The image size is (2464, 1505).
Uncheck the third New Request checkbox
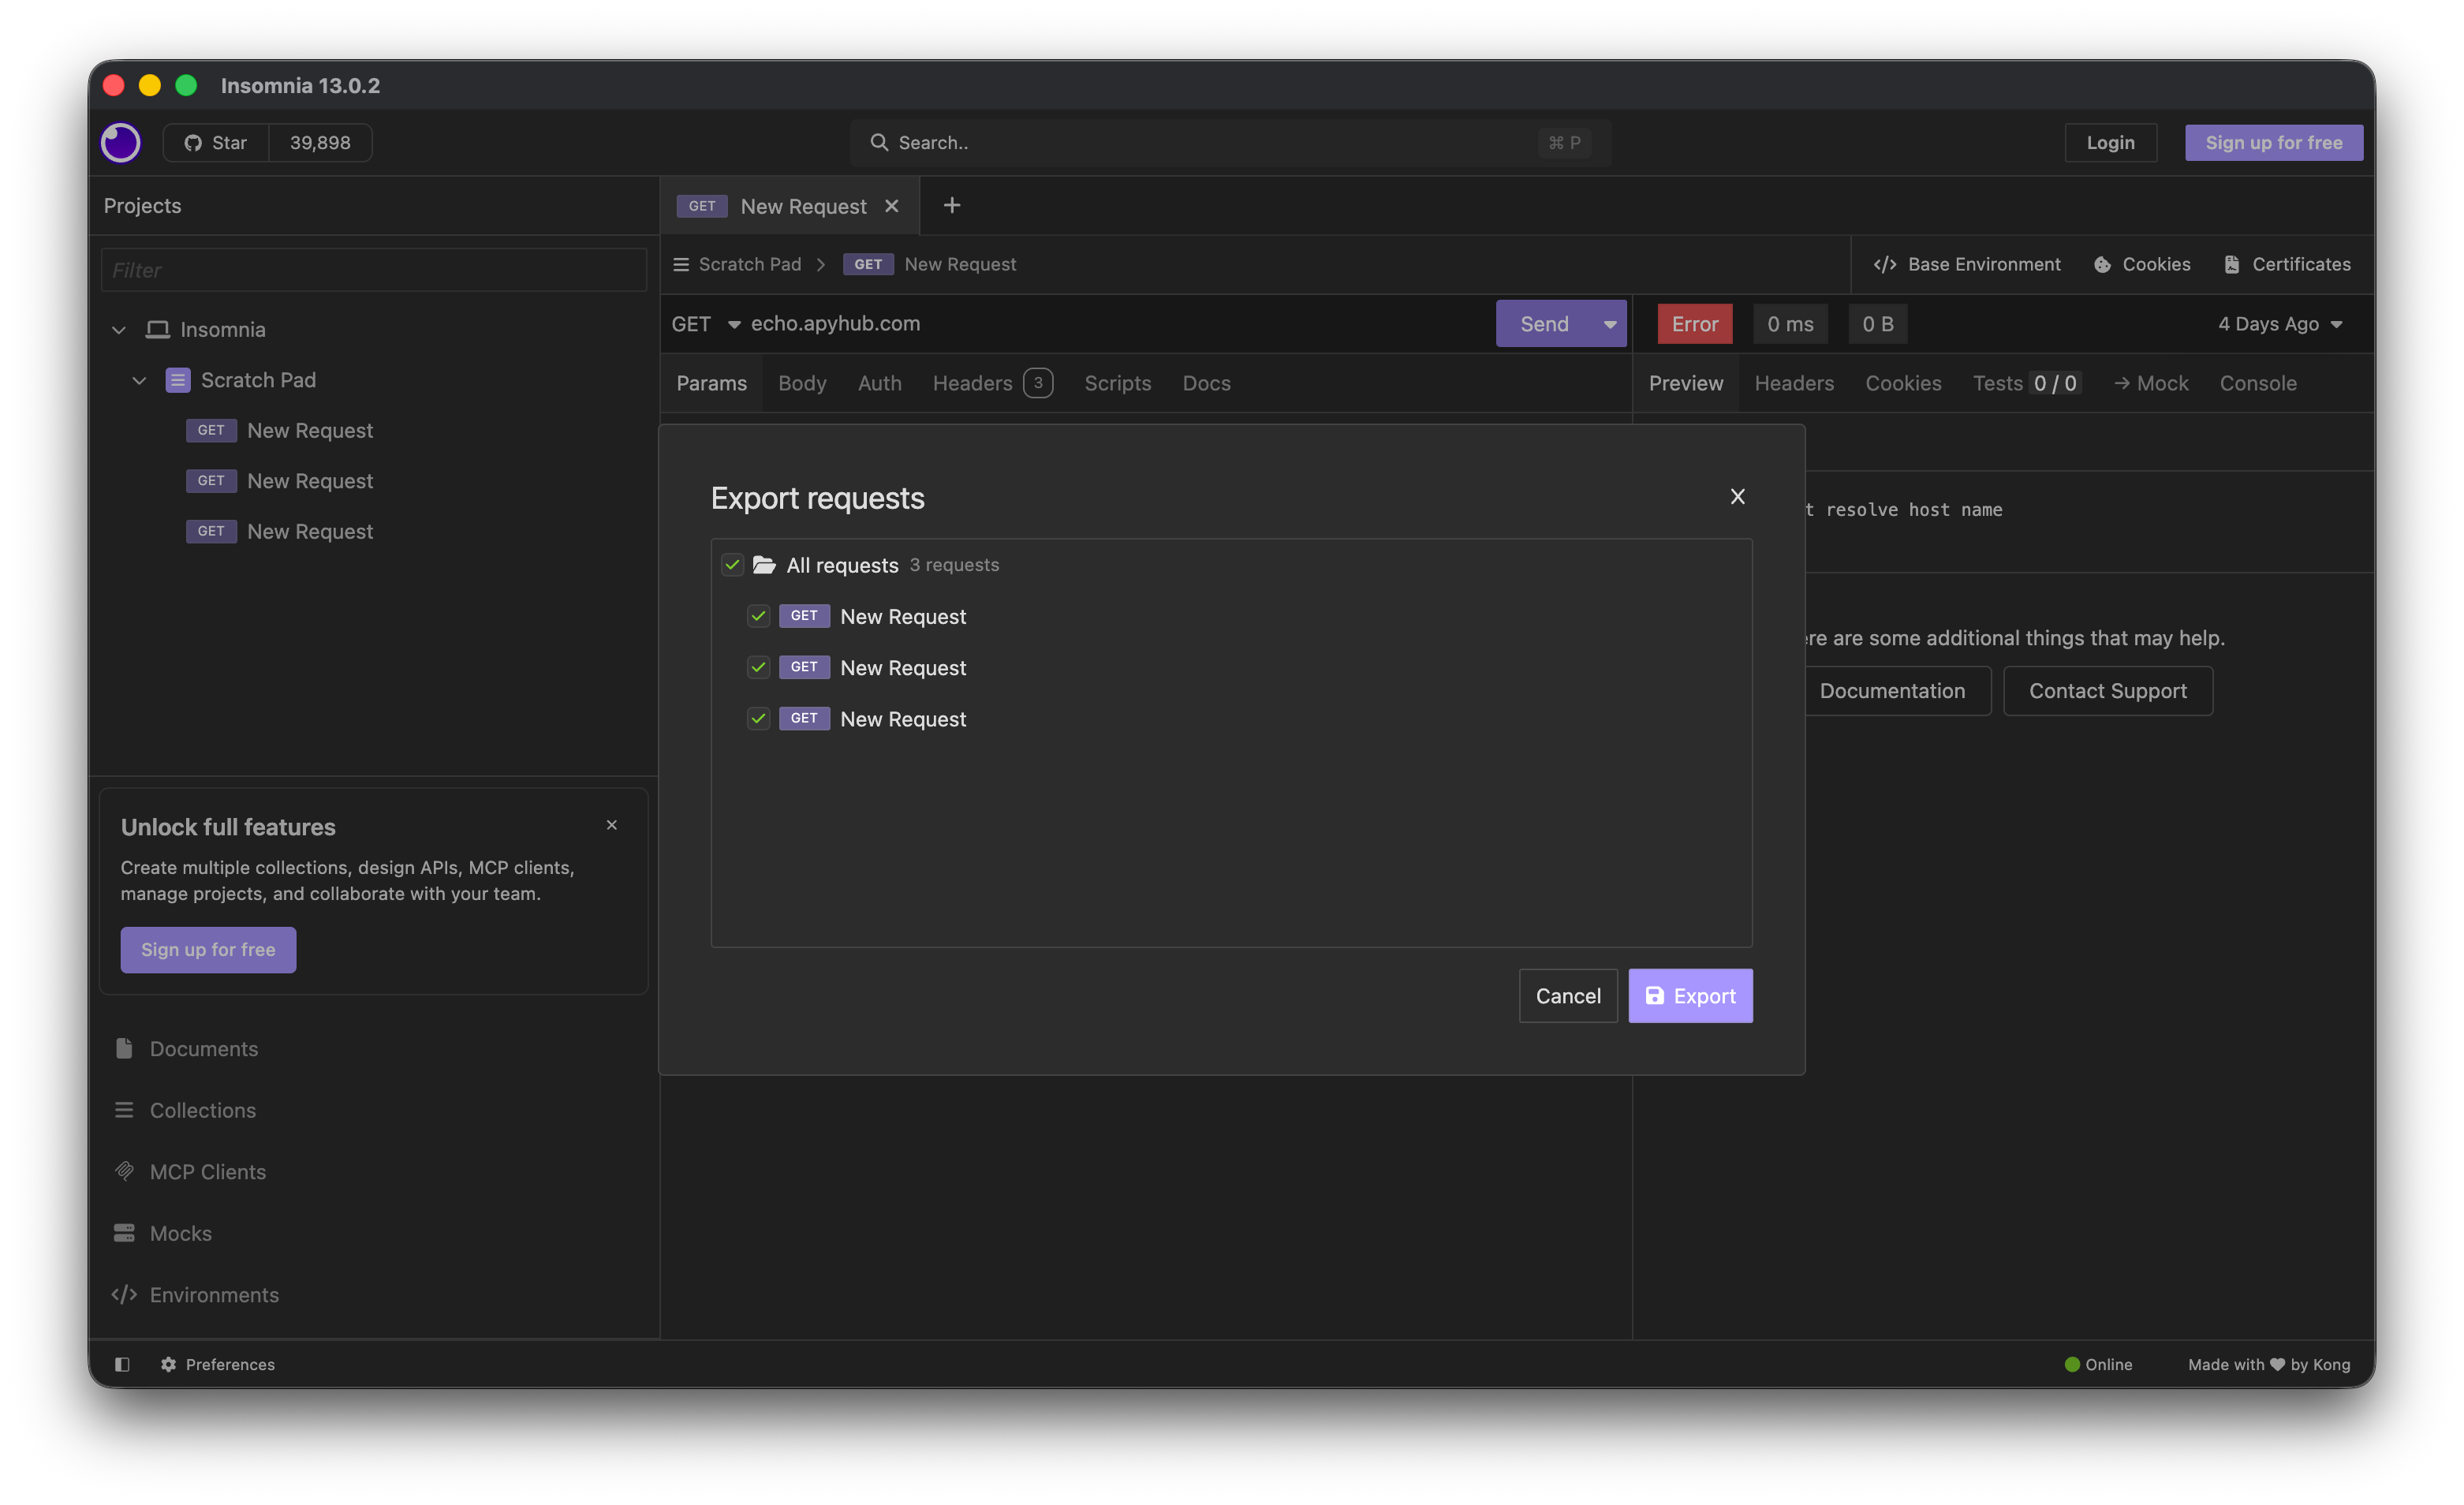click(759, 719)
